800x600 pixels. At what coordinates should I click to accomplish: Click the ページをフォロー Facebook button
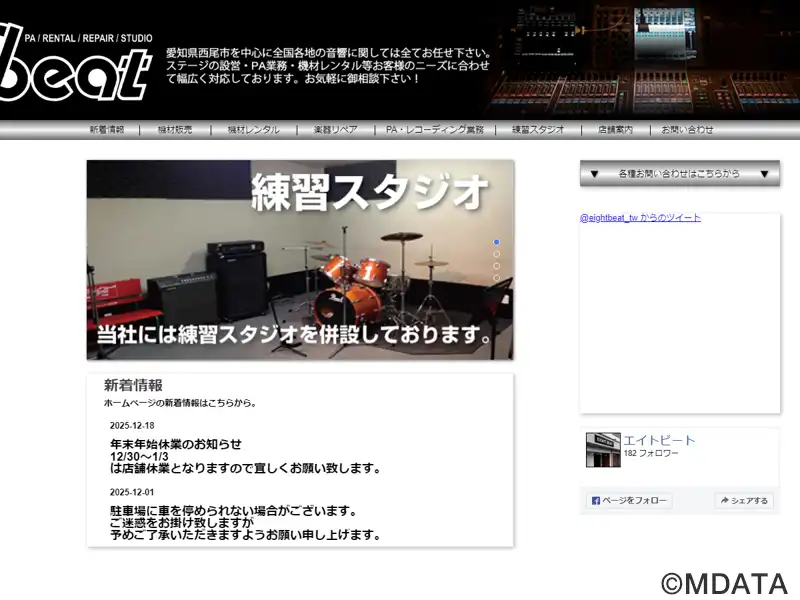(x=629, y=501)
